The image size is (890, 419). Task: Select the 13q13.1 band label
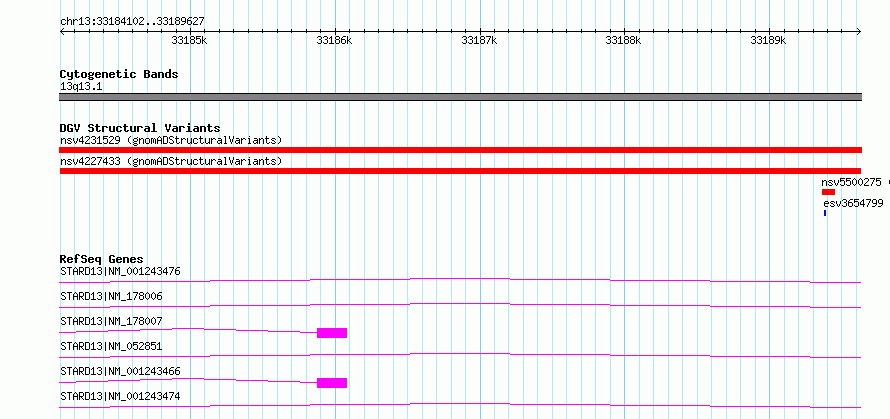click(x=81, y=86)
